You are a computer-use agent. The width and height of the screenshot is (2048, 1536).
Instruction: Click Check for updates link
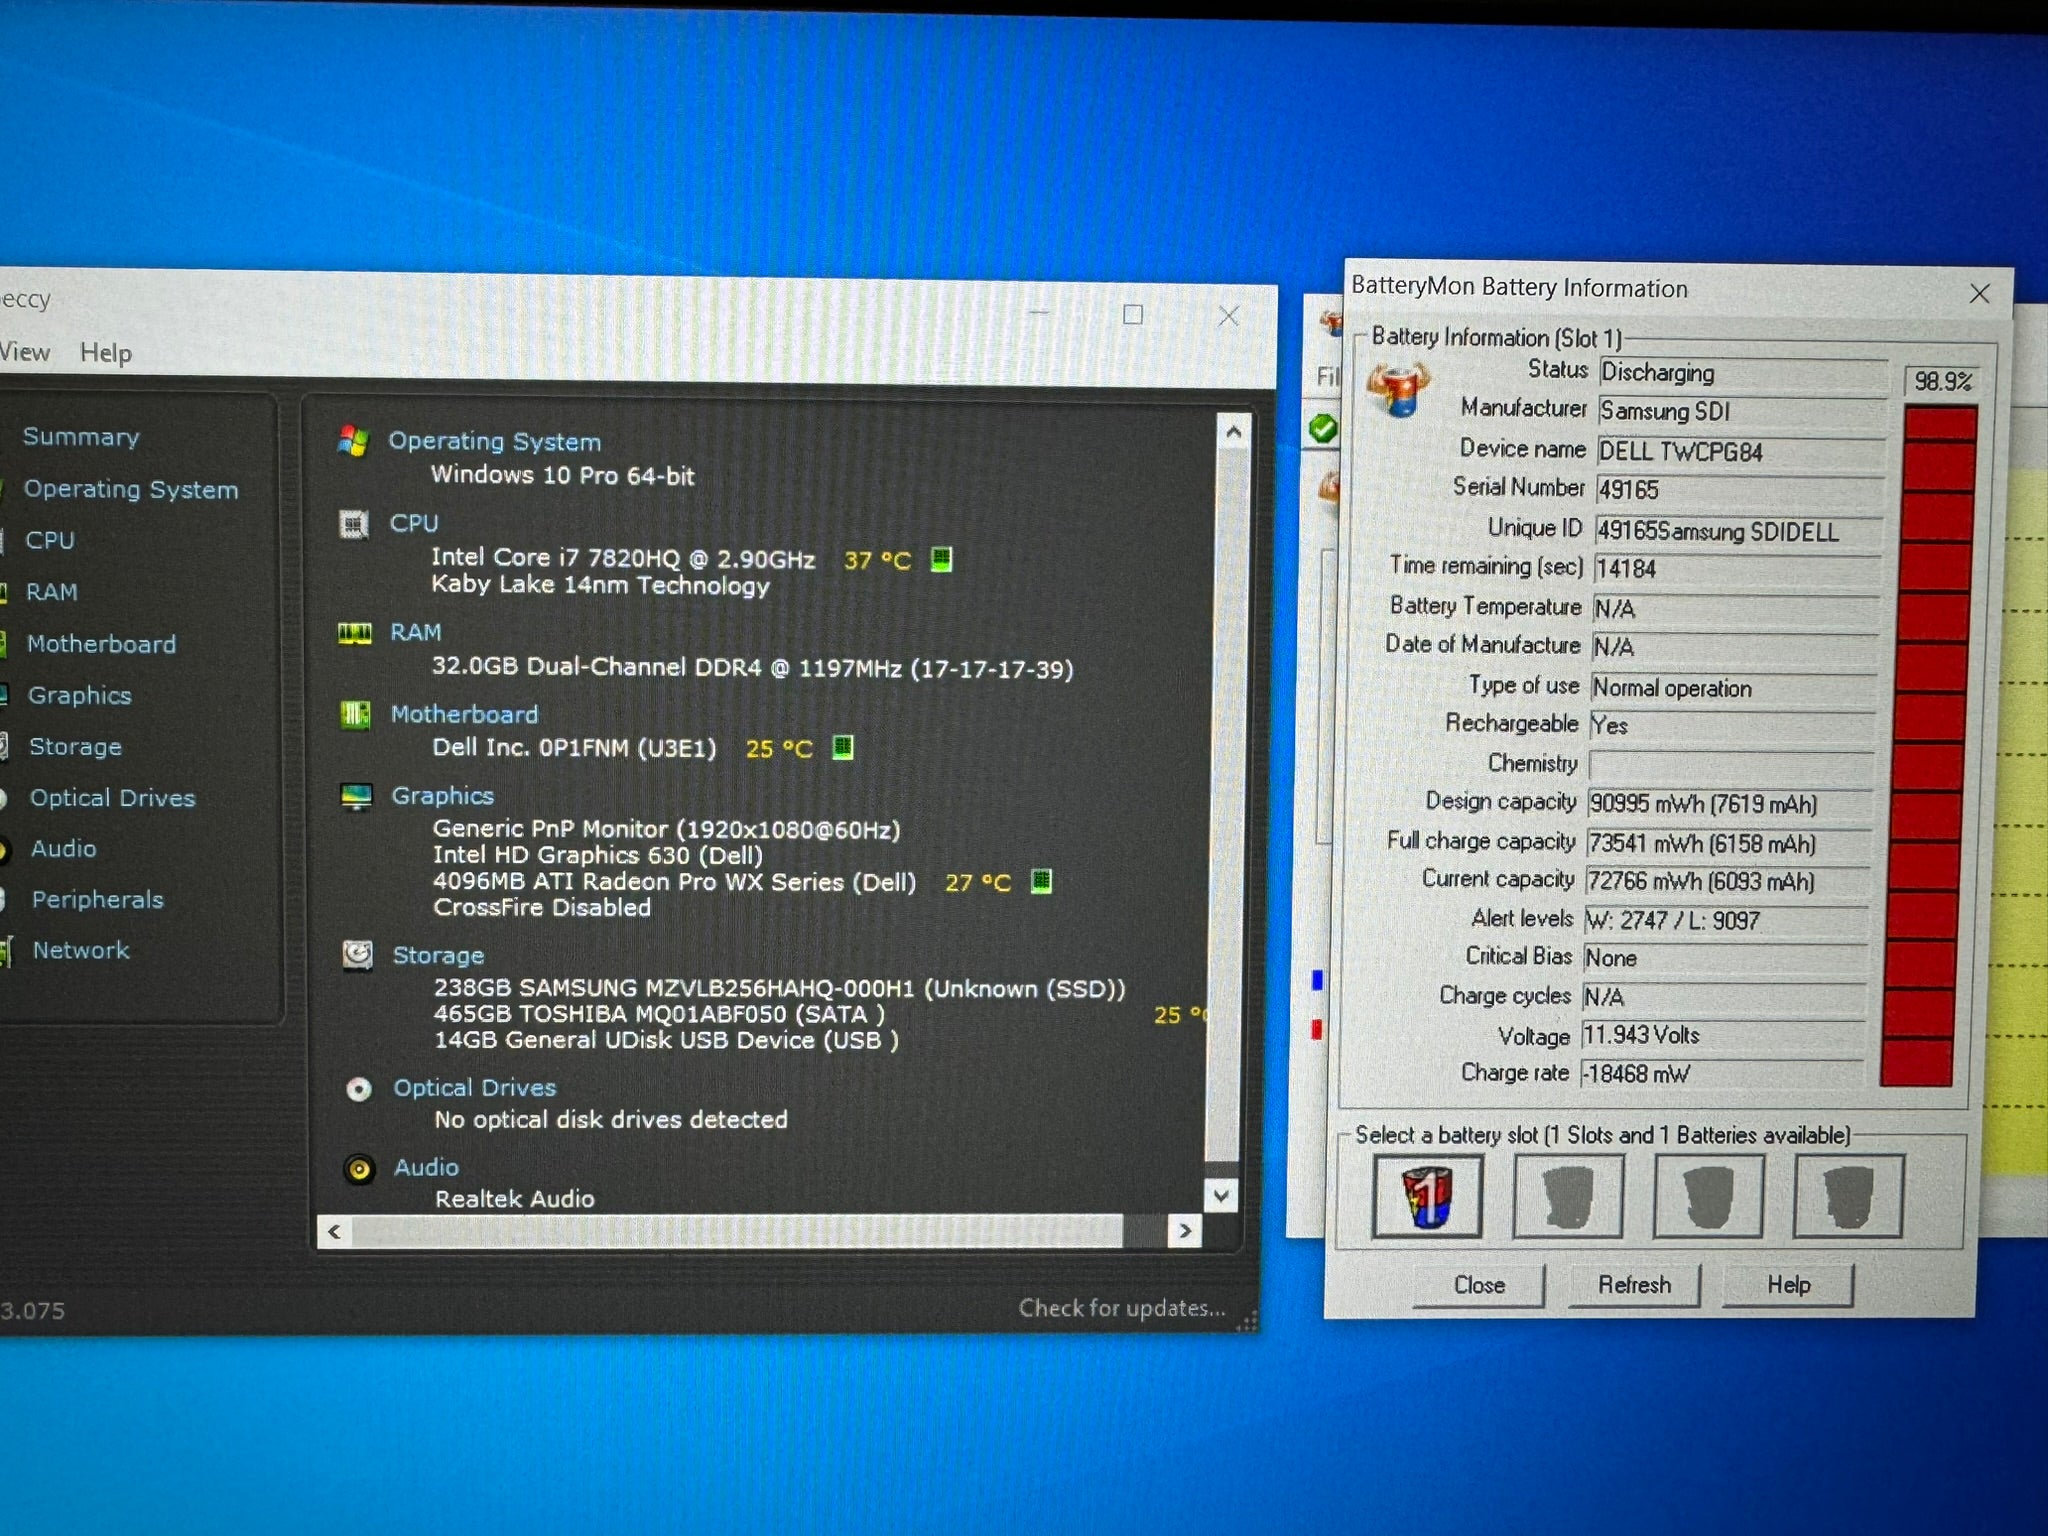1122,1308
